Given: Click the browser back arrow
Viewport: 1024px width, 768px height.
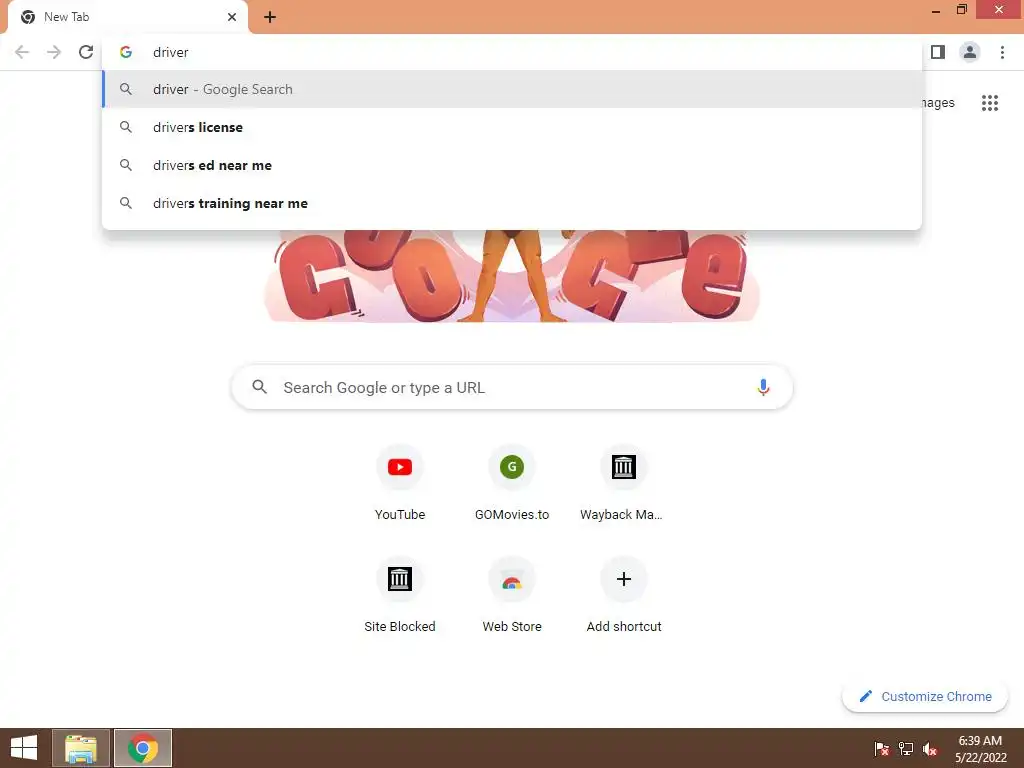Looking at the screenshot, I should click(x=22, y=52).
